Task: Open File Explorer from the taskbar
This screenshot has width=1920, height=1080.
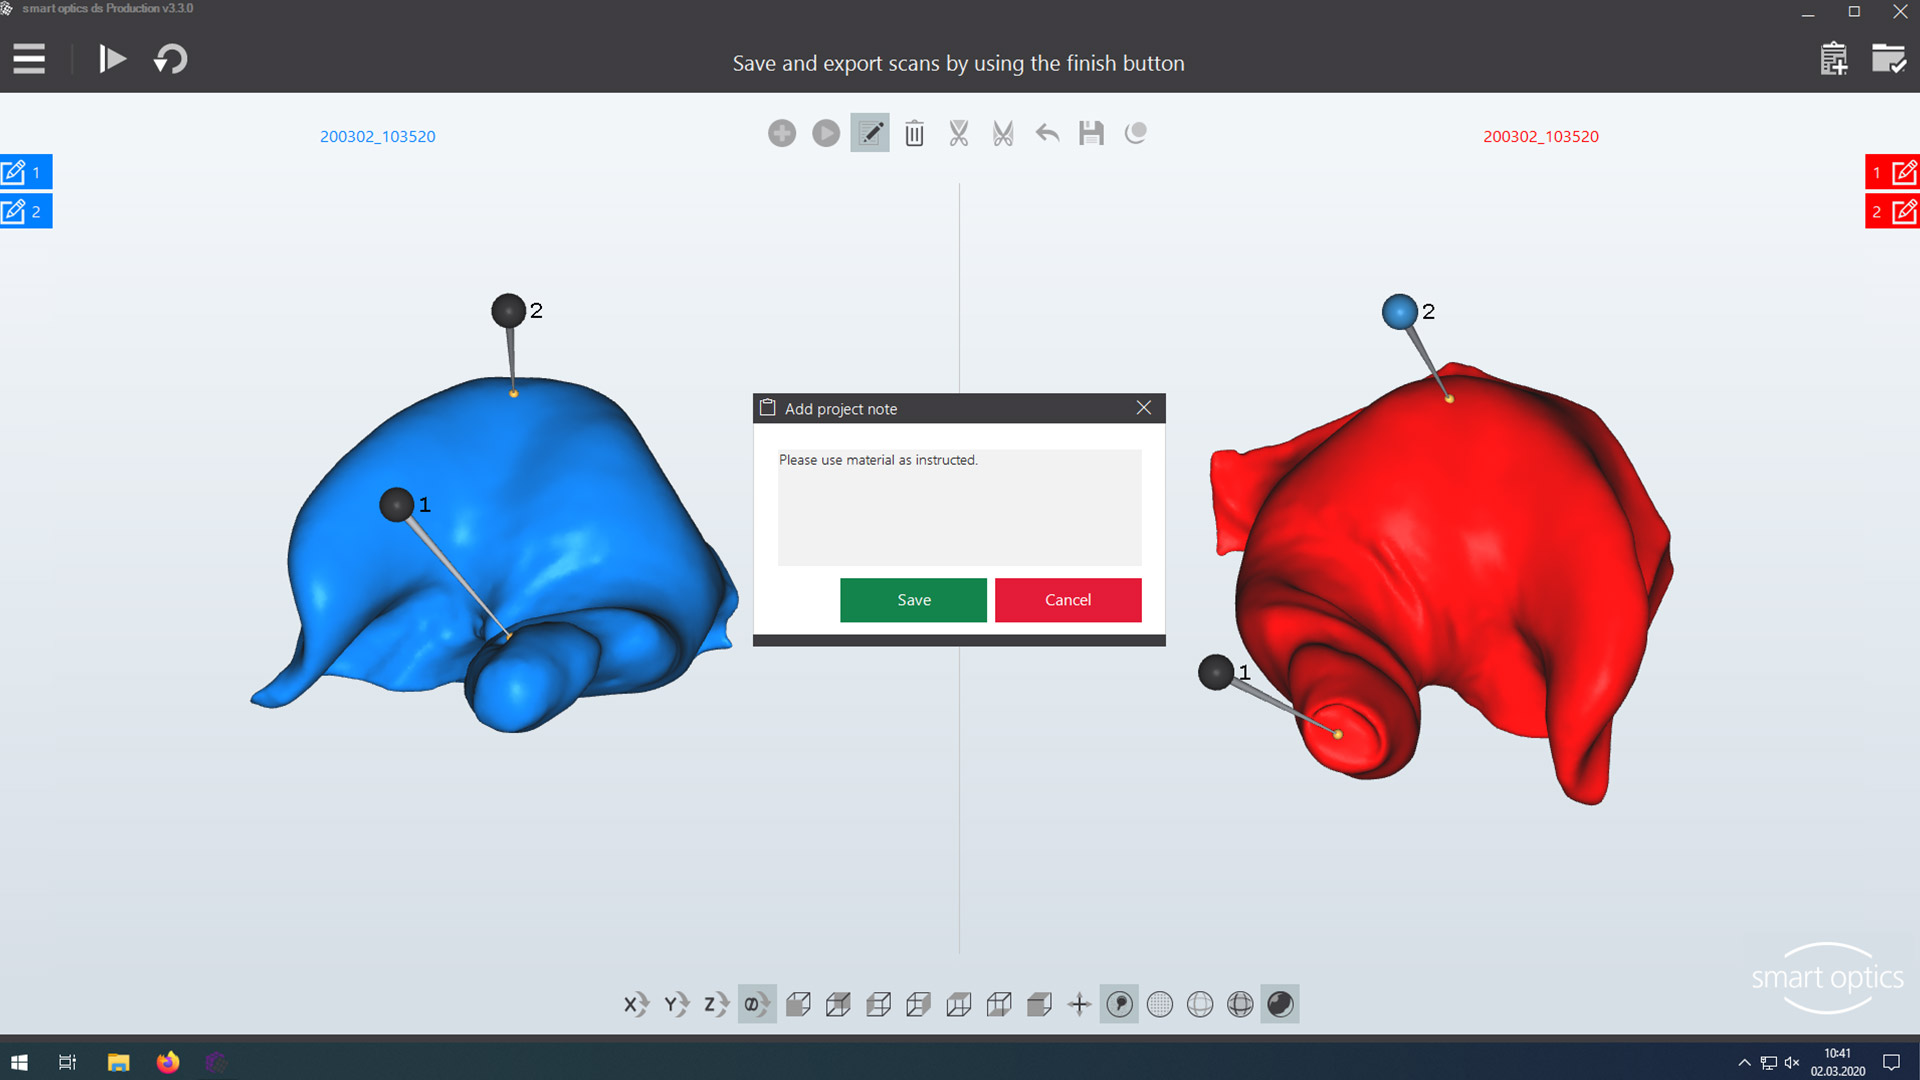Action: (x=118, y=1062)
